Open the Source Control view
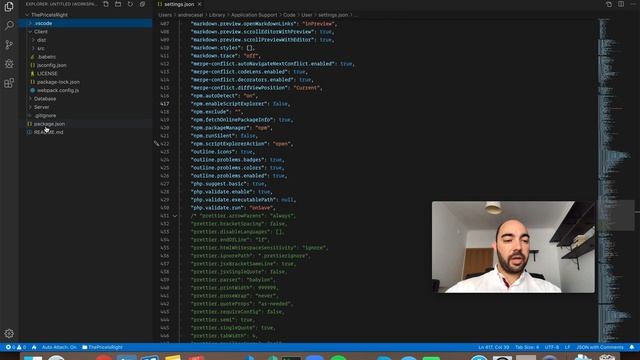The width and height of the screenshot is (640, 360). (9, 44)
